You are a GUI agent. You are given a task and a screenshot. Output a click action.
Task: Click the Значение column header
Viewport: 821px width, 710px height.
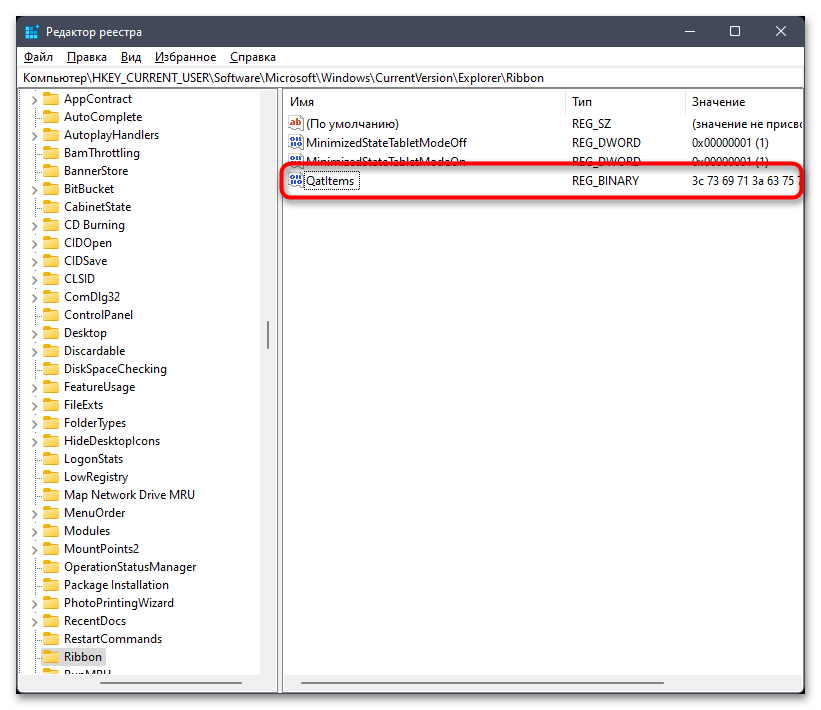coord(744,102)
